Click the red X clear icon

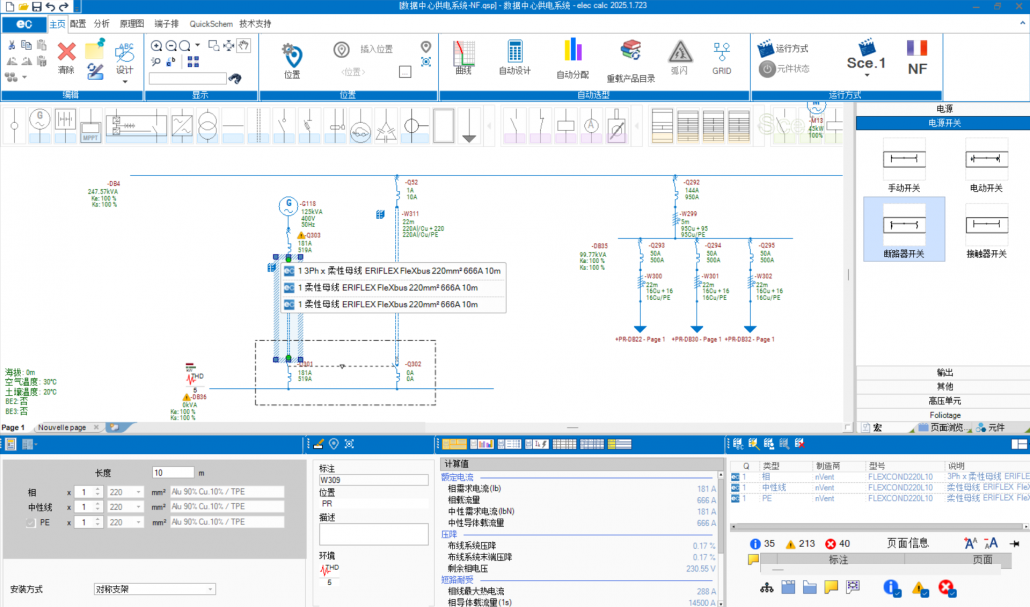[66, 52]
